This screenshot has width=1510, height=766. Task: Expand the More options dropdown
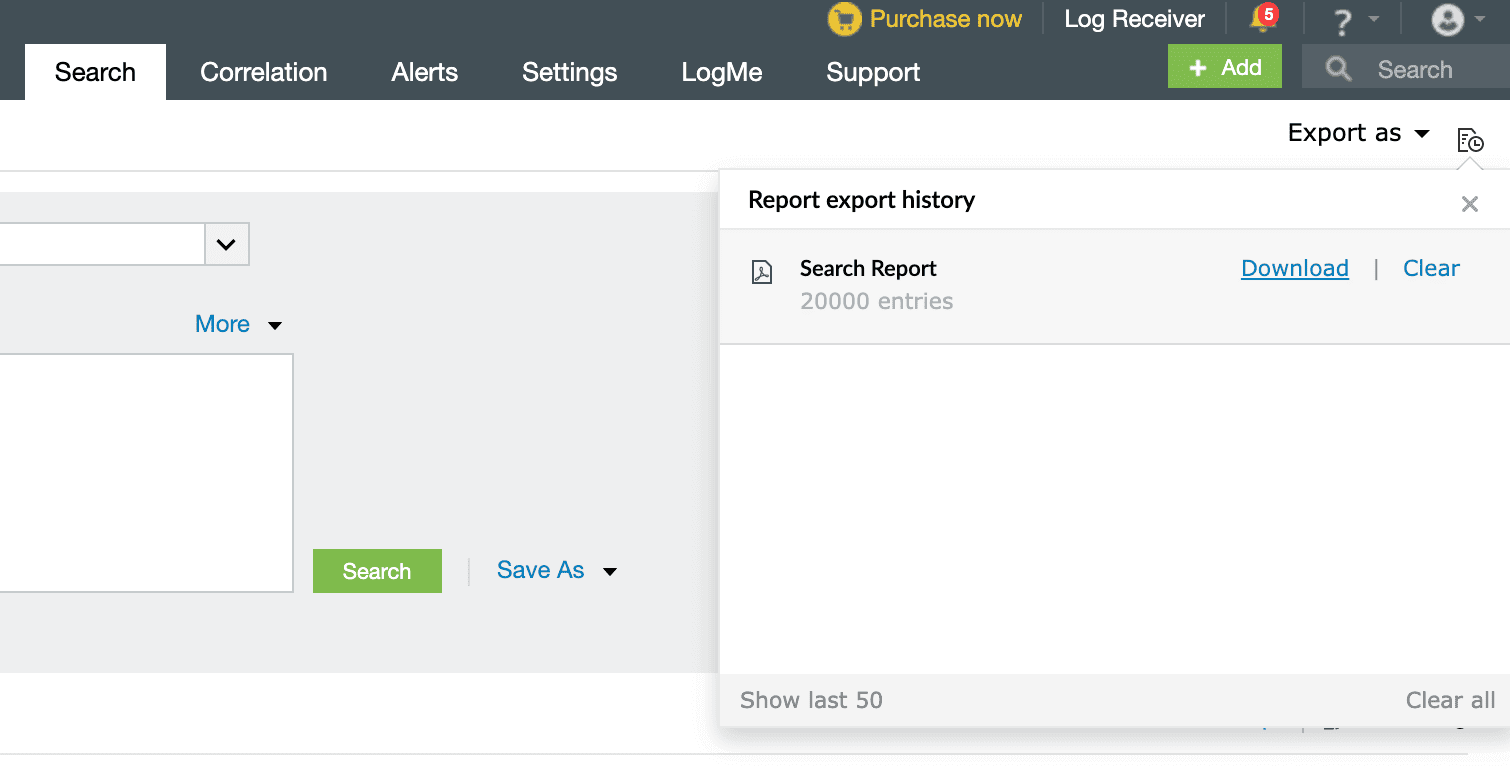[238, 324]
